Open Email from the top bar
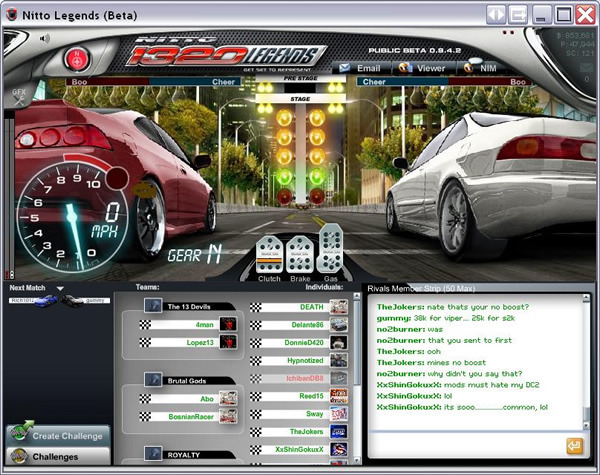600x475 pixels. click(x=360, y=69)
